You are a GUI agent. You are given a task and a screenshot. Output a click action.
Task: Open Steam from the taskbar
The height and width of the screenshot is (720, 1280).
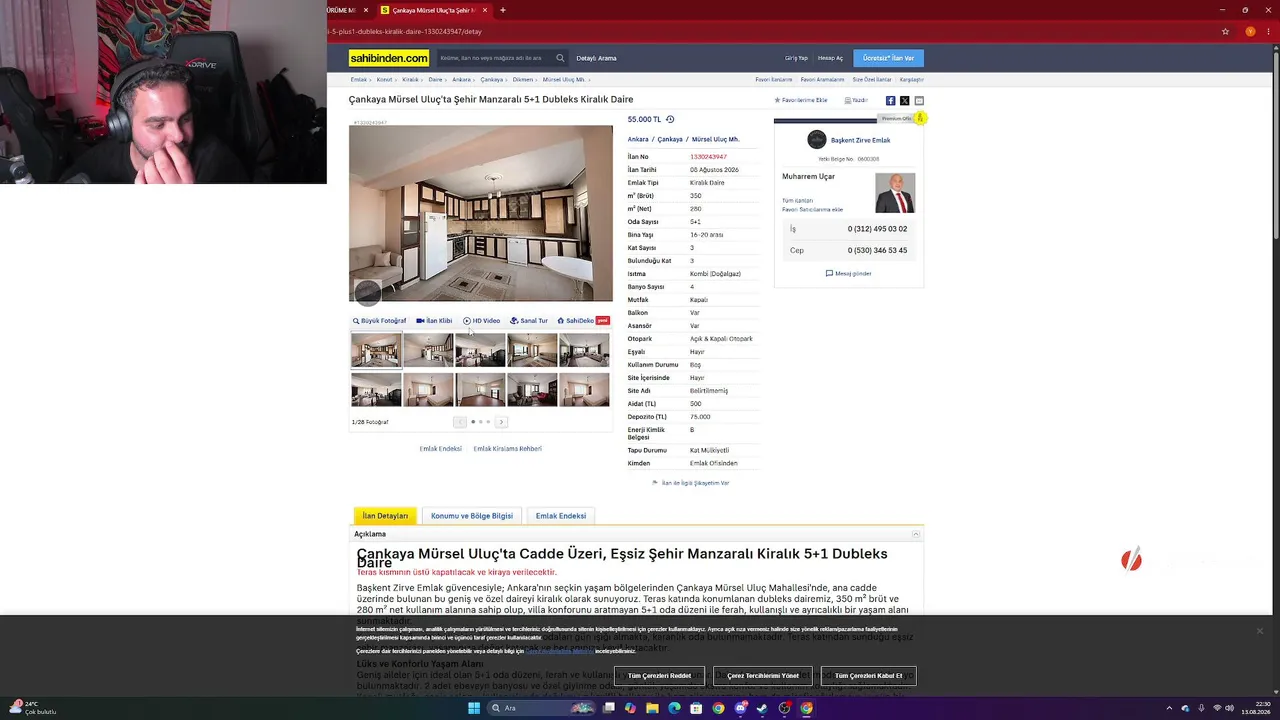[x=762, y=708]
